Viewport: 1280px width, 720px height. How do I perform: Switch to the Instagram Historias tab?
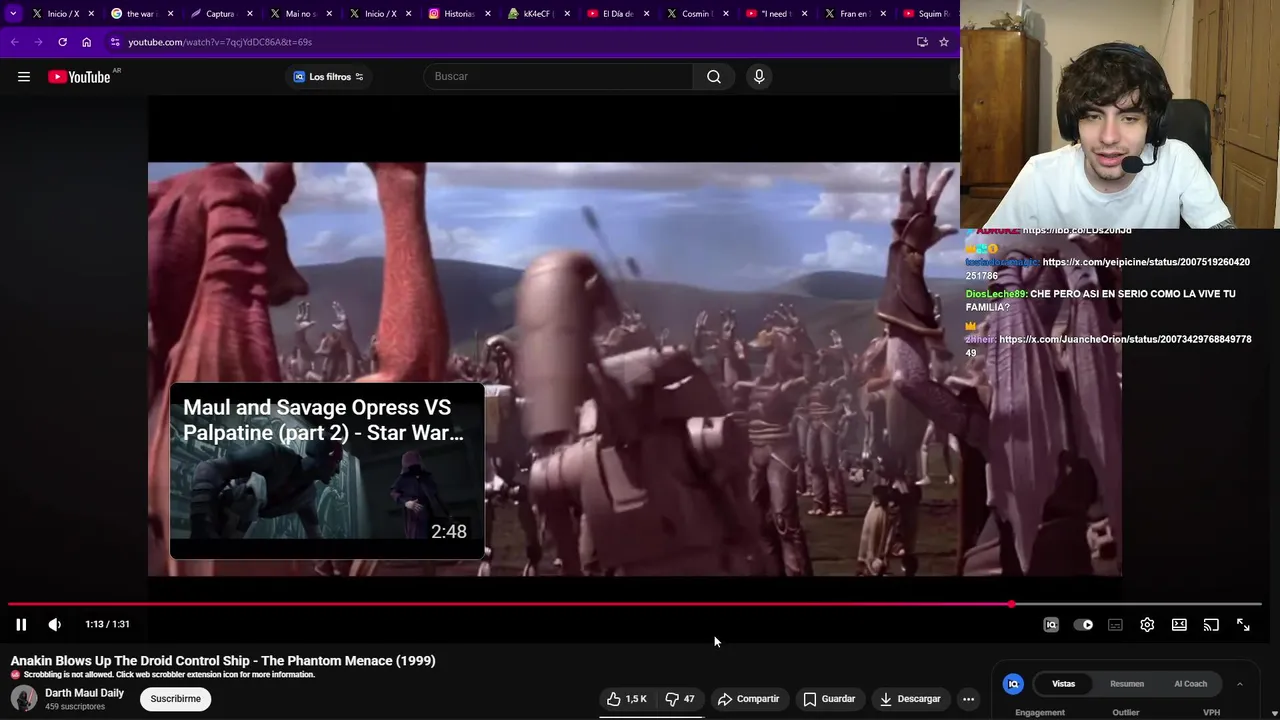pyautogui.click(x=457, y=14)
